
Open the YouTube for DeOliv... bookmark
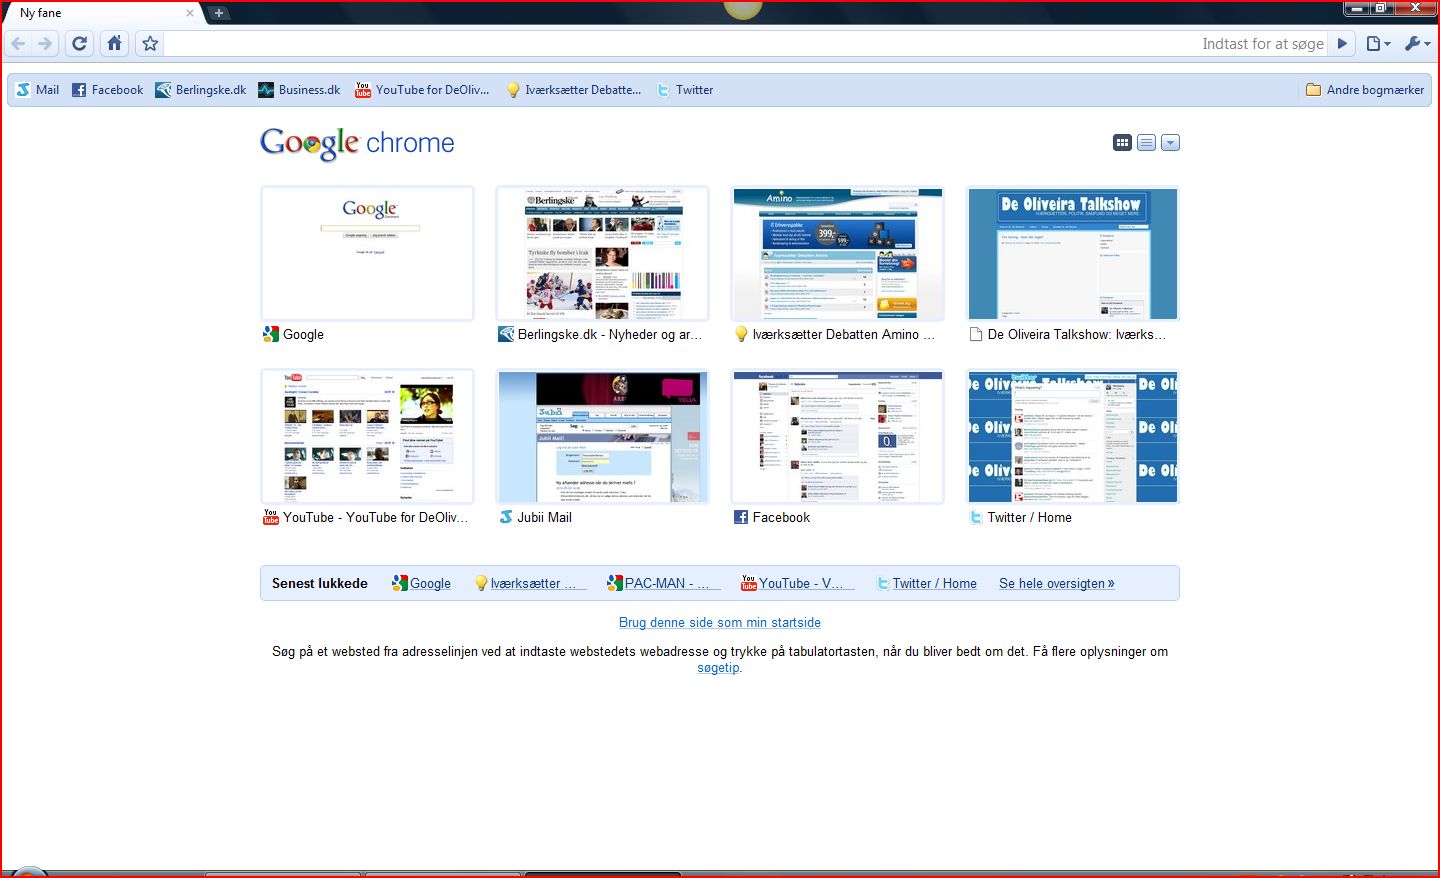[422, 90]
